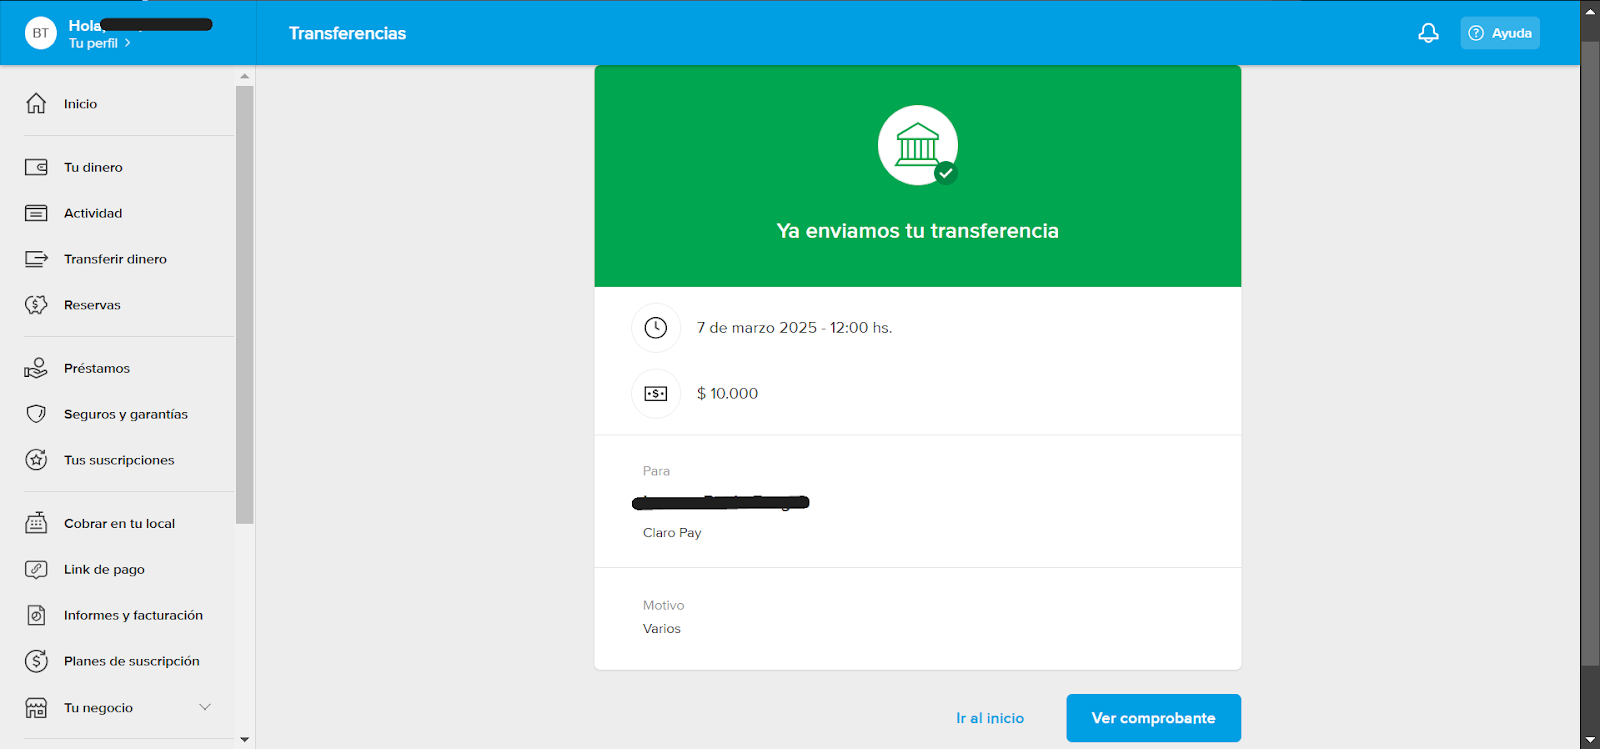Go to Tus suscripciones
Image resolution: width=1600 pixels, height=749 pixels.
119,460
